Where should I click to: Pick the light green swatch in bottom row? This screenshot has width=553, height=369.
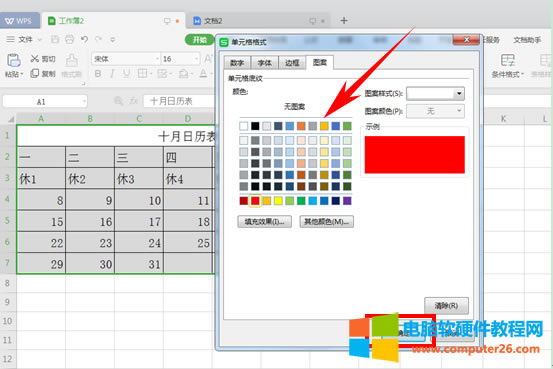point(290,201)
